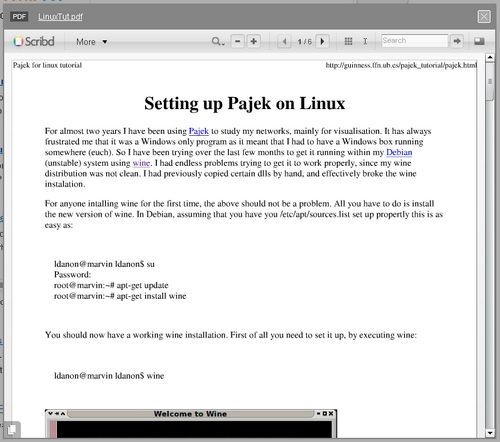
Task: Close the PDF preview overlay
Action: point(484,16)
